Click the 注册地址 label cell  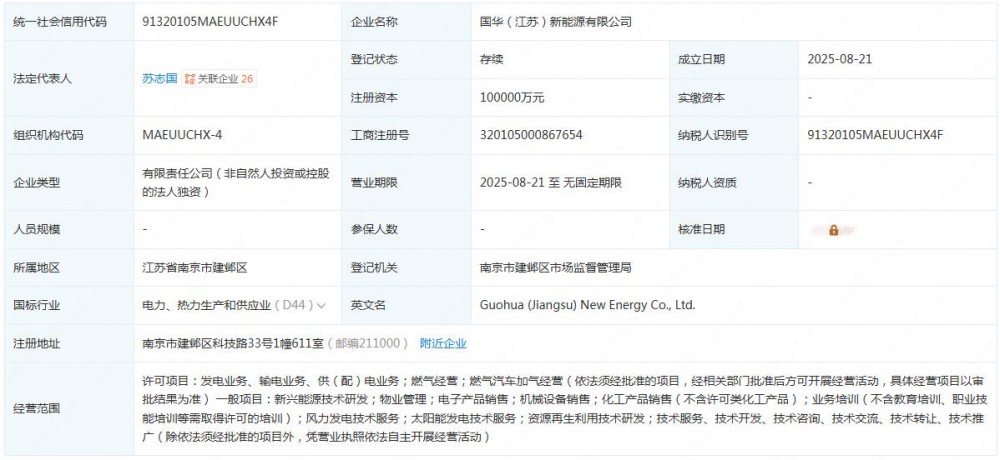click(69, 343)
